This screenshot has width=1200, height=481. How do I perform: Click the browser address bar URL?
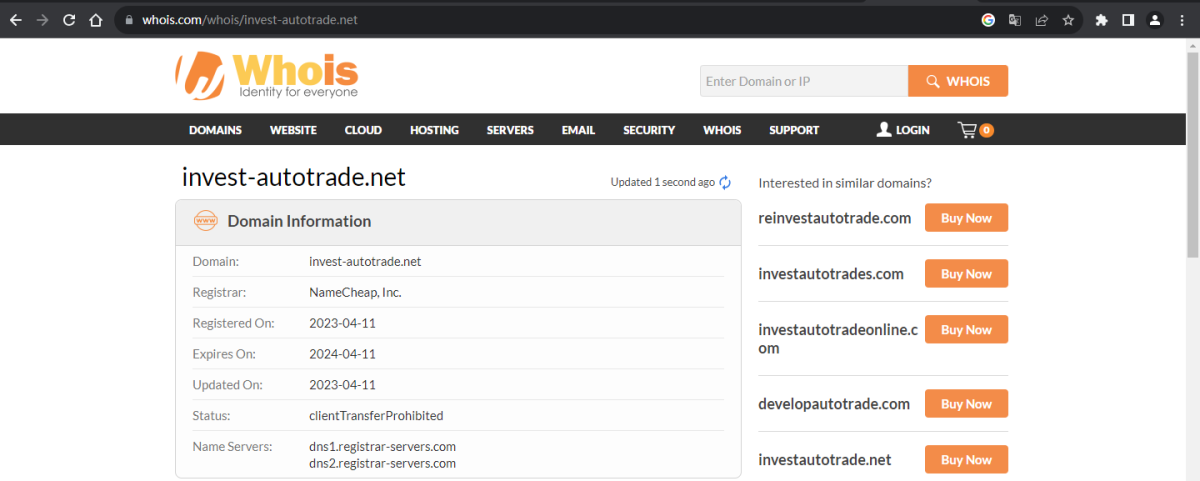(250, 20)
